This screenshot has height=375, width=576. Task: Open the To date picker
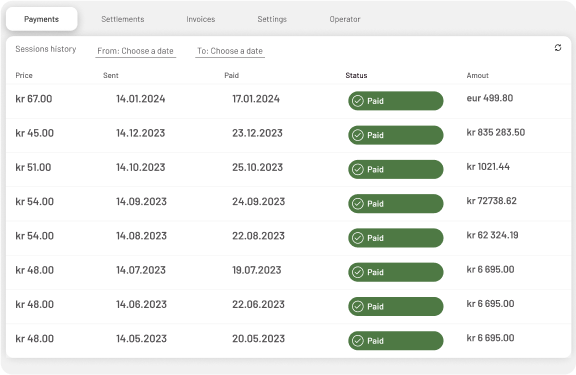(230, 51)
